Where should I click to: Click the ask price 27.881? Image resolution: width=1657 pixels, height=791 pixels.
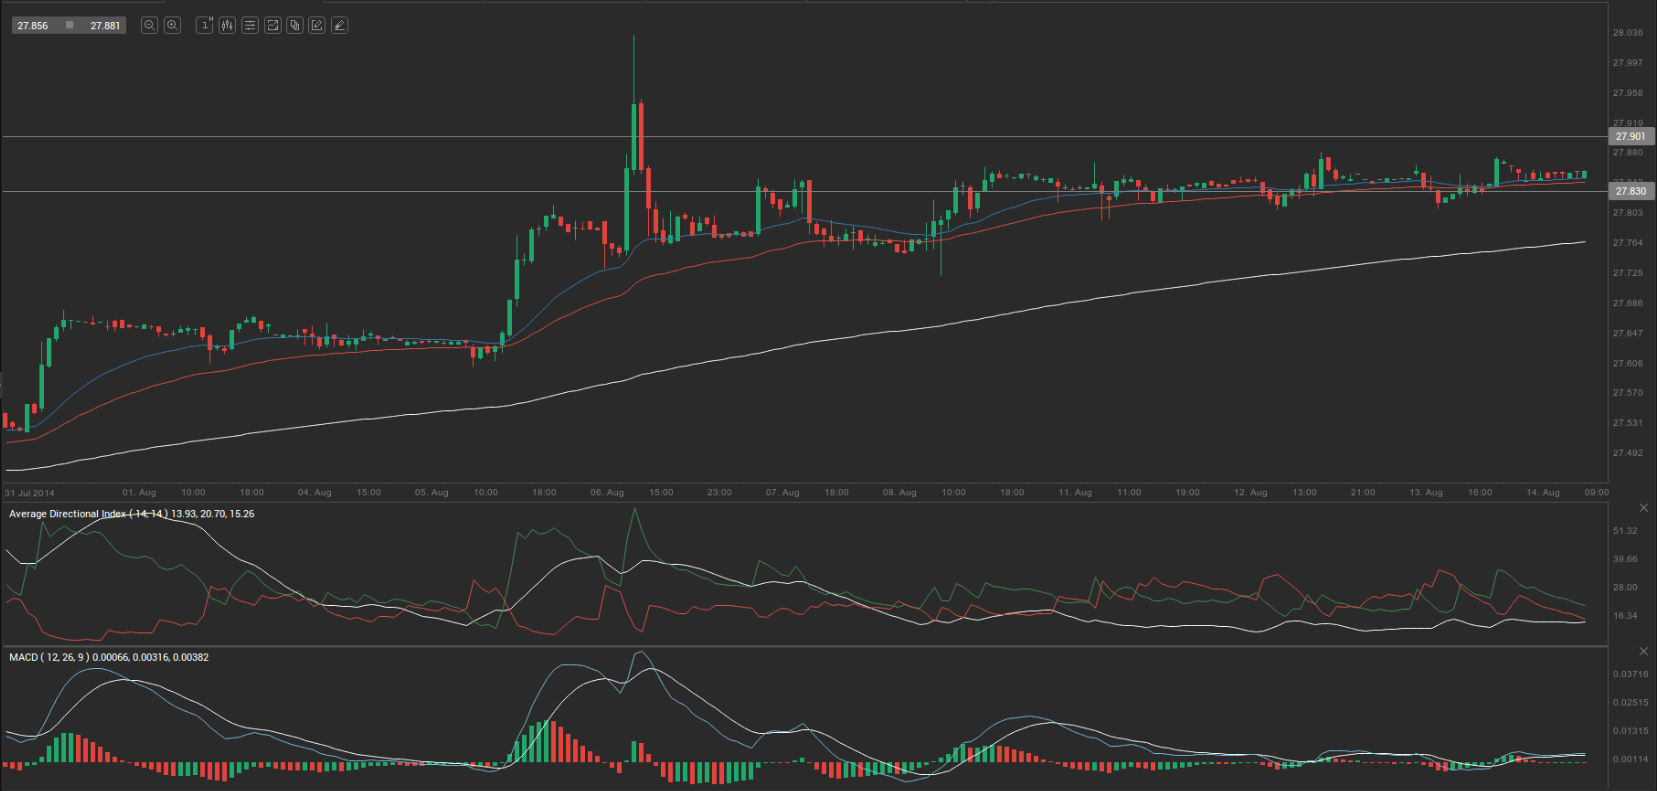pos(105,26)
